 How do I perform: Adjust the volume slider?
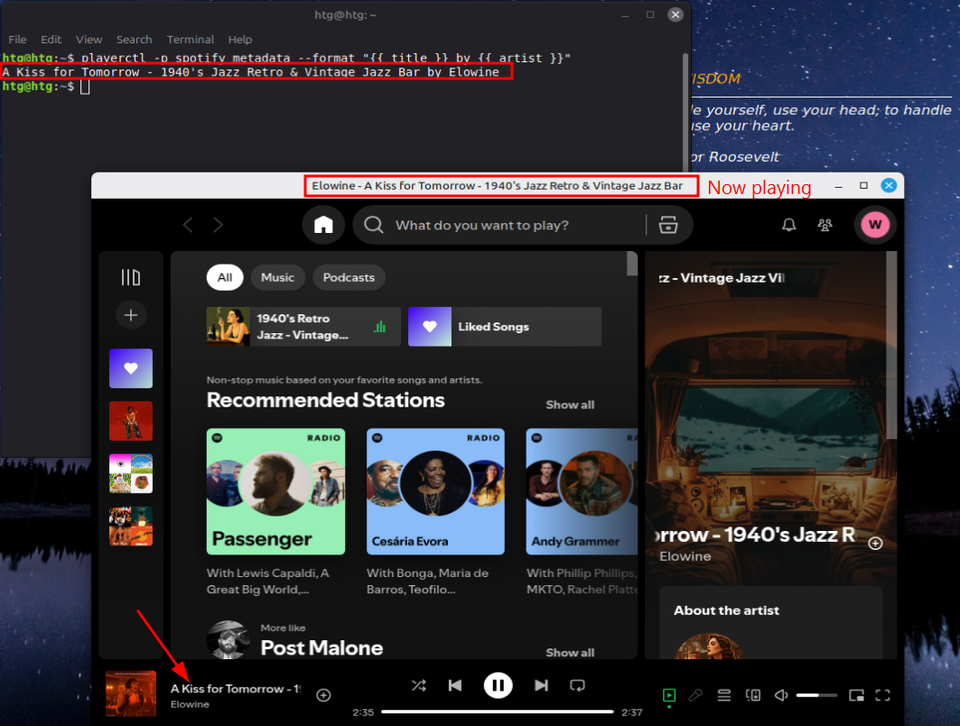[x=817, y=695]
